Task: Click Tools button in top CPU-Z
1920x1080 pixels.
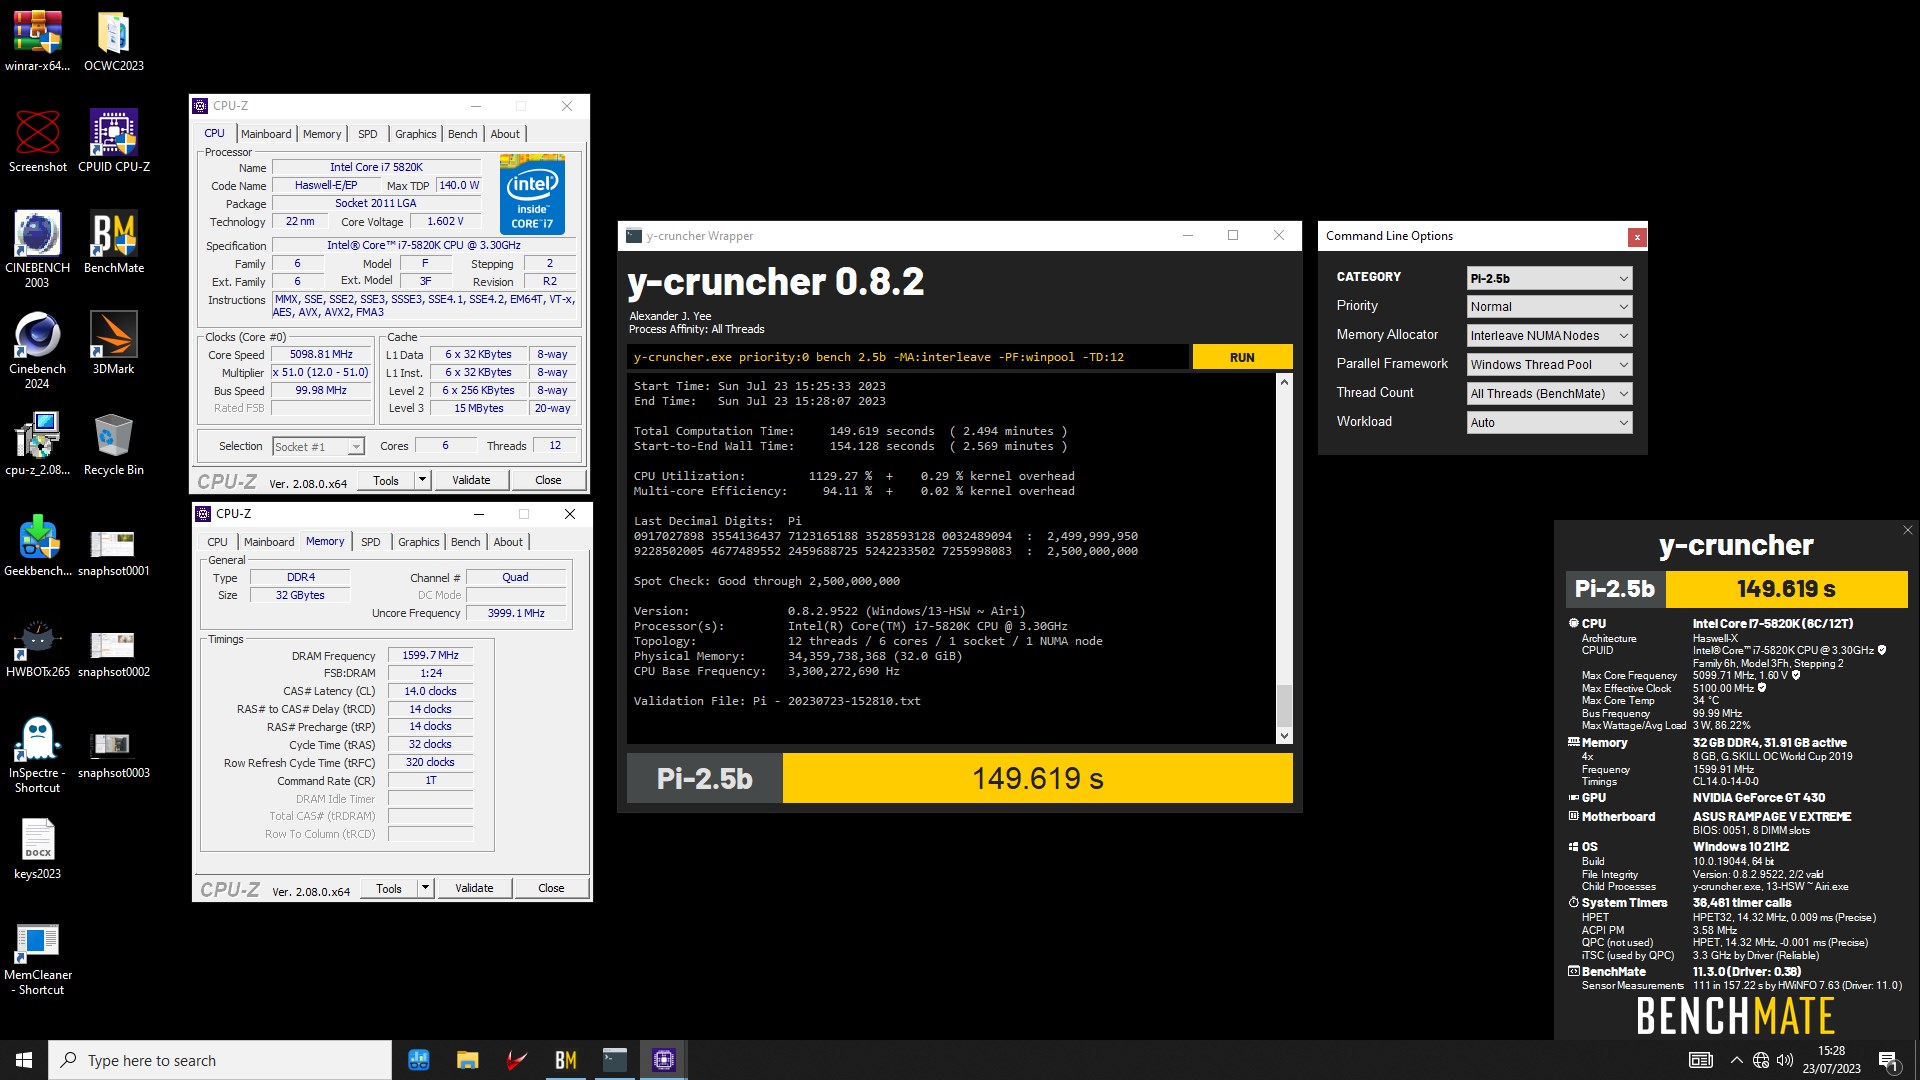Action: 386,480
